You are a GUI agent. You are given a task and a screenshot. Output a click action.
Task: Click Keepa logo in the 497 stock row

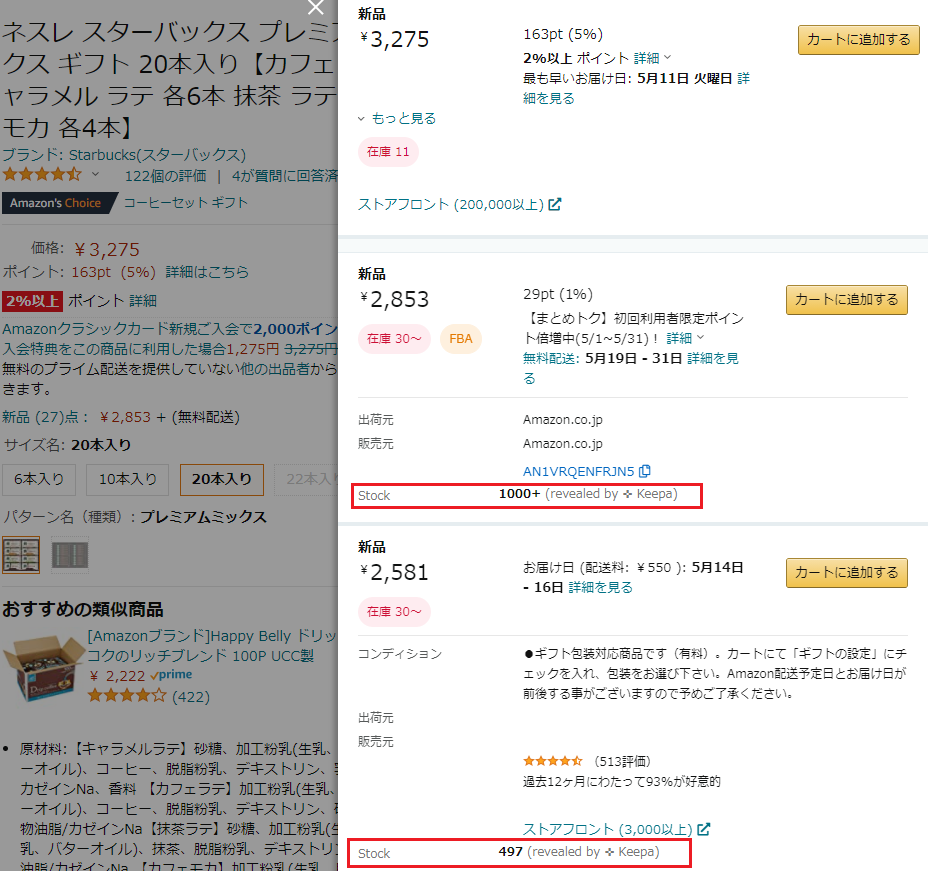click(610, 852)
